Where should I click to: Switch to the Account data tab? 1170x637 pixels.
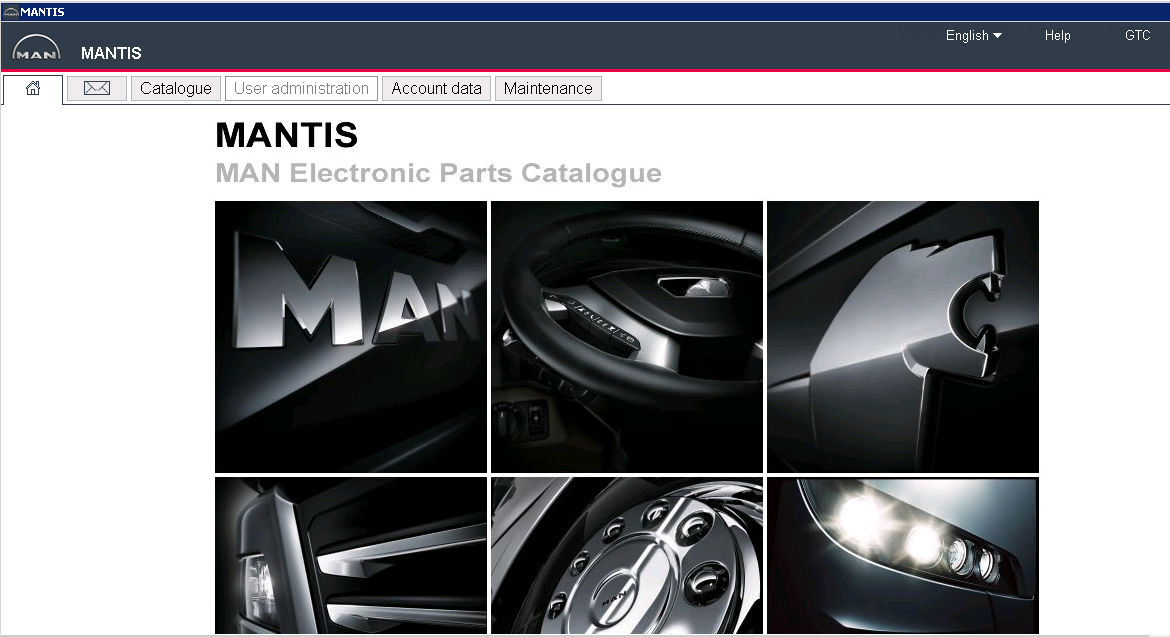click(437, 89)
